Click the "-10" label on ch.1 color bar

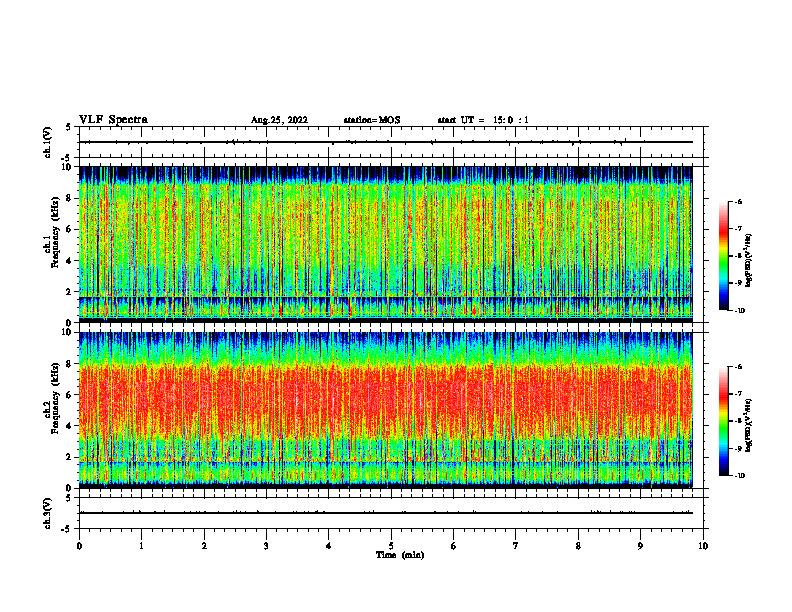pyautogui.click(x=739, y=311)
